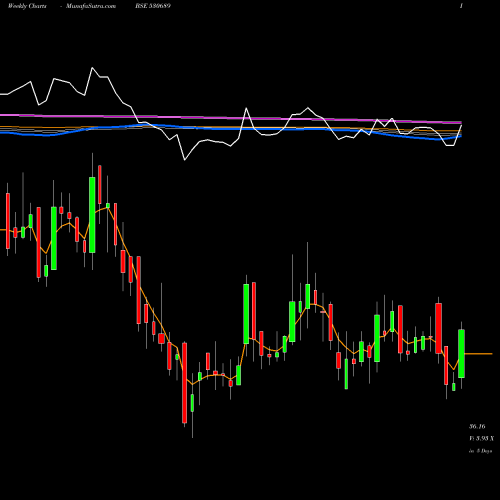
Task: Click the rightmost green candlestick
Action: [x=461, y=354]
